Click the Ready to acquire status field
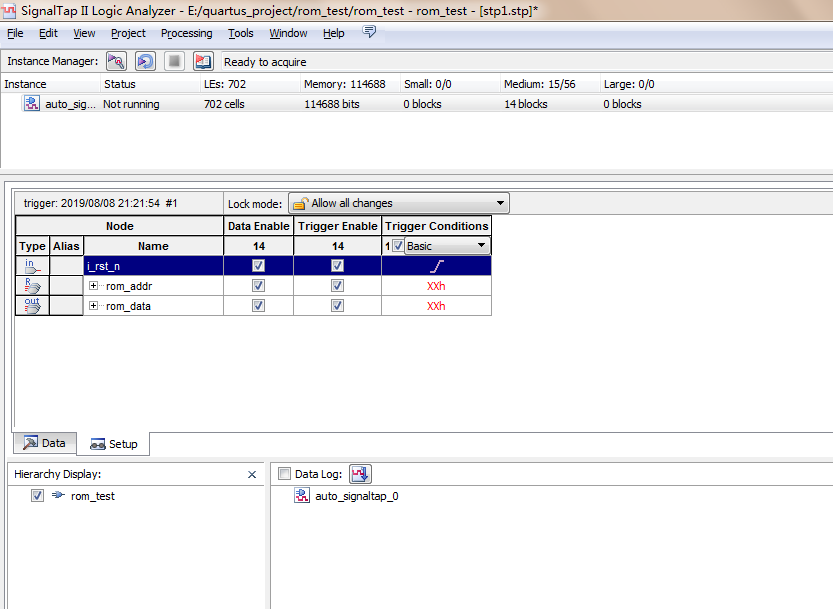Viewport: 833px width, 609px height. [526, 62]
